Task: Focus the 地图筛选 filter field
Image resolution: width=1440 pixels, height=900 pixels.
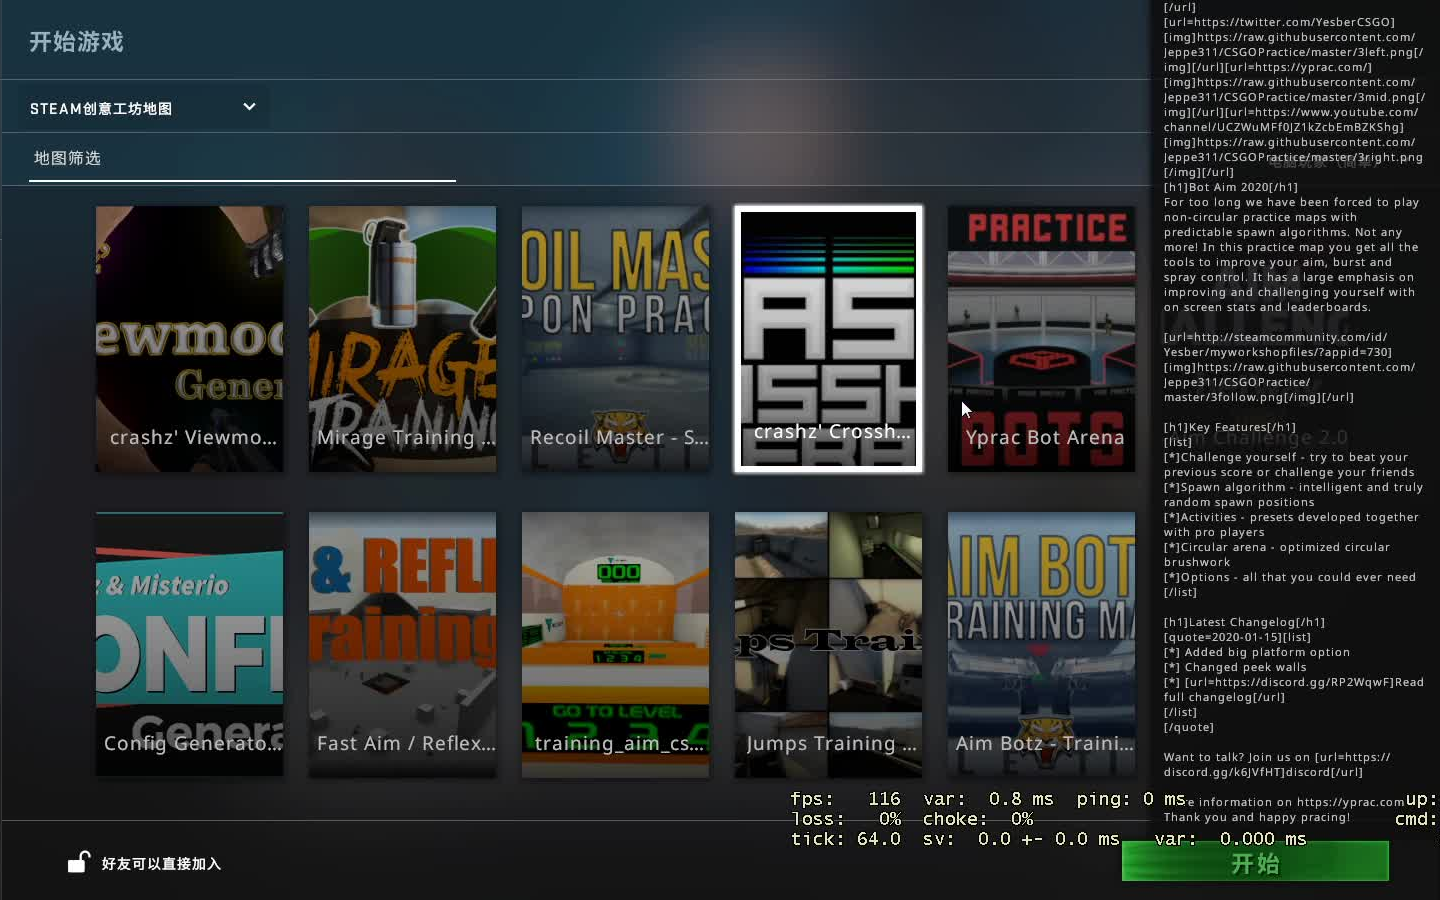Action: [242, 159]
